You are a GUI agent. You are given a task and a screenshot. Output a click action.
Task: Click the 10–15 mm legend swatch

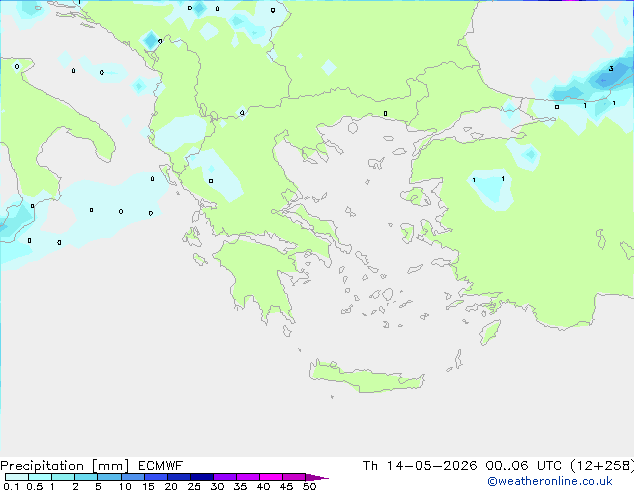click(x=133, y=477)
